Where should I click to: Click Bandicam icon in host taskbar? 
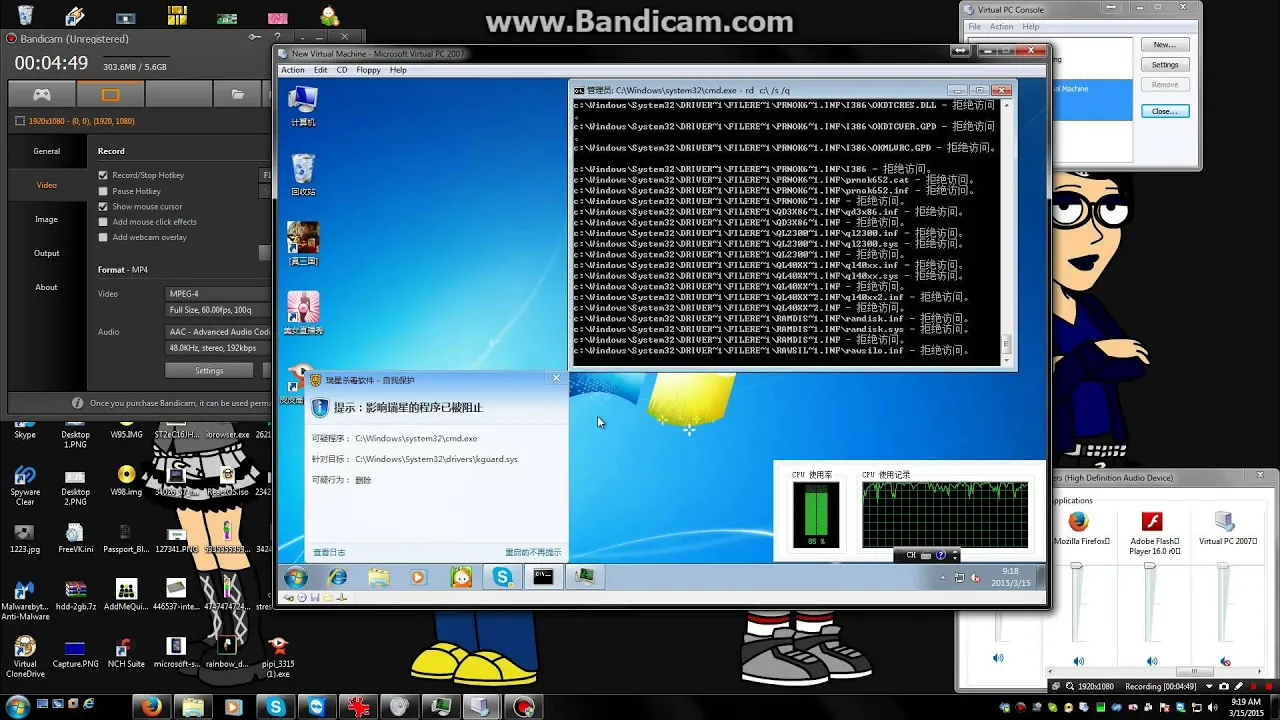(523, 707)
